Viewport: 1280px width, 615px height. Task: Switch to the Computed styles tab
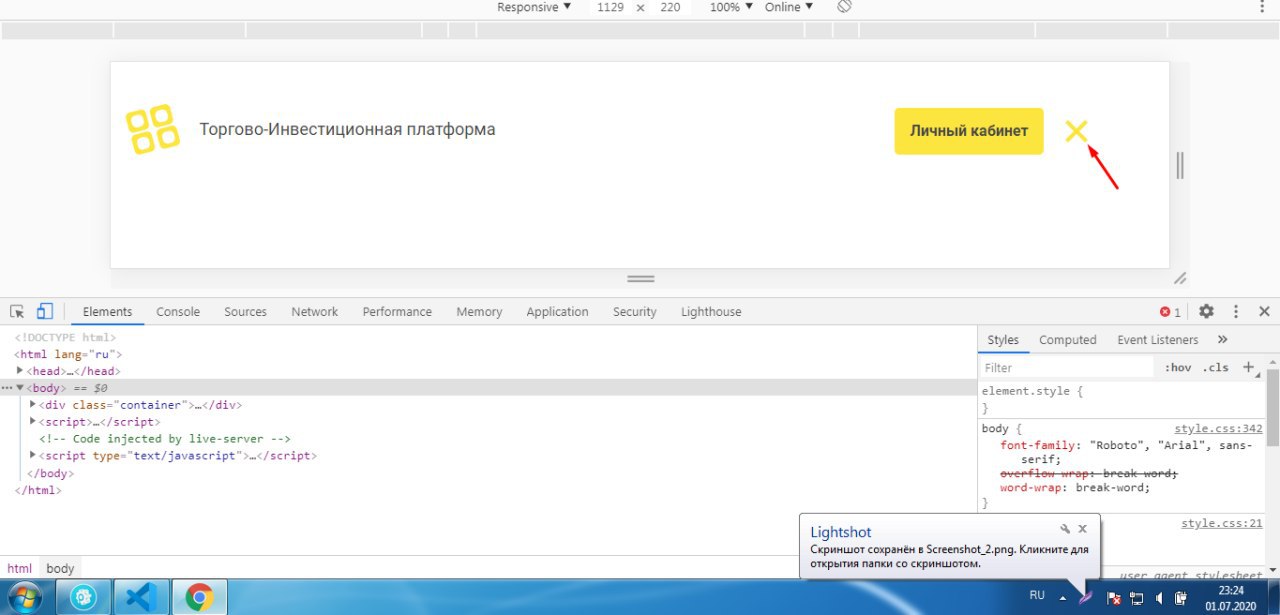(x=1067, y=340)
